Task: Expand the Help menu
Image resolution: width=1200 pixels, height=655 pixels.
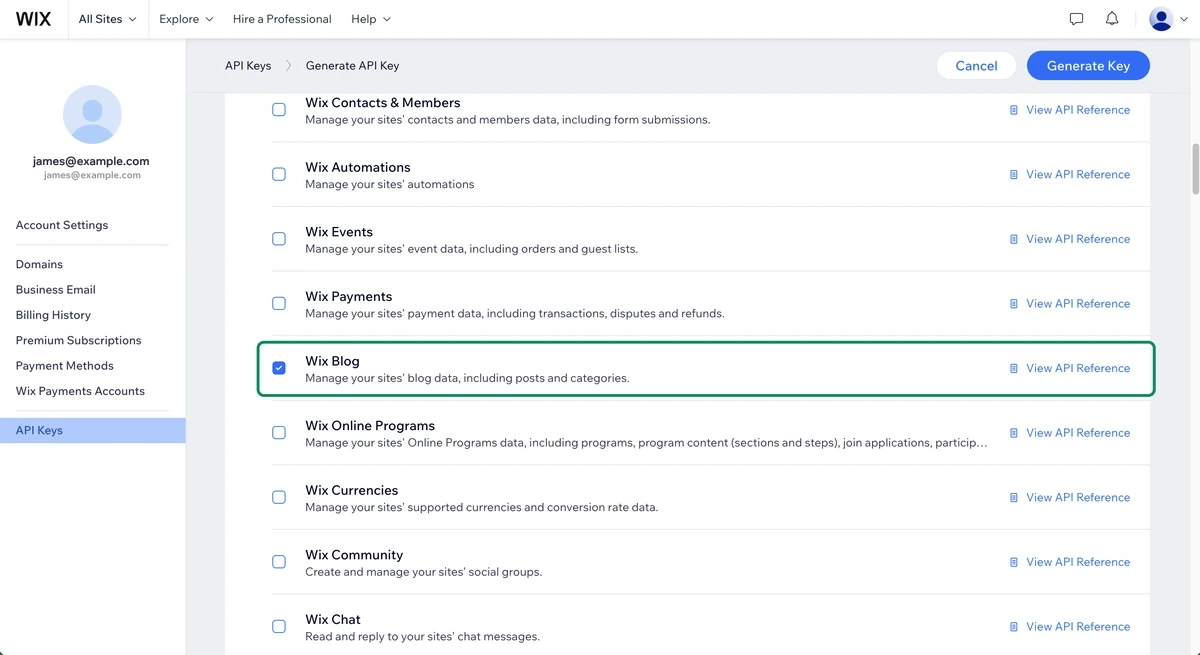Action: coord(371,19)
